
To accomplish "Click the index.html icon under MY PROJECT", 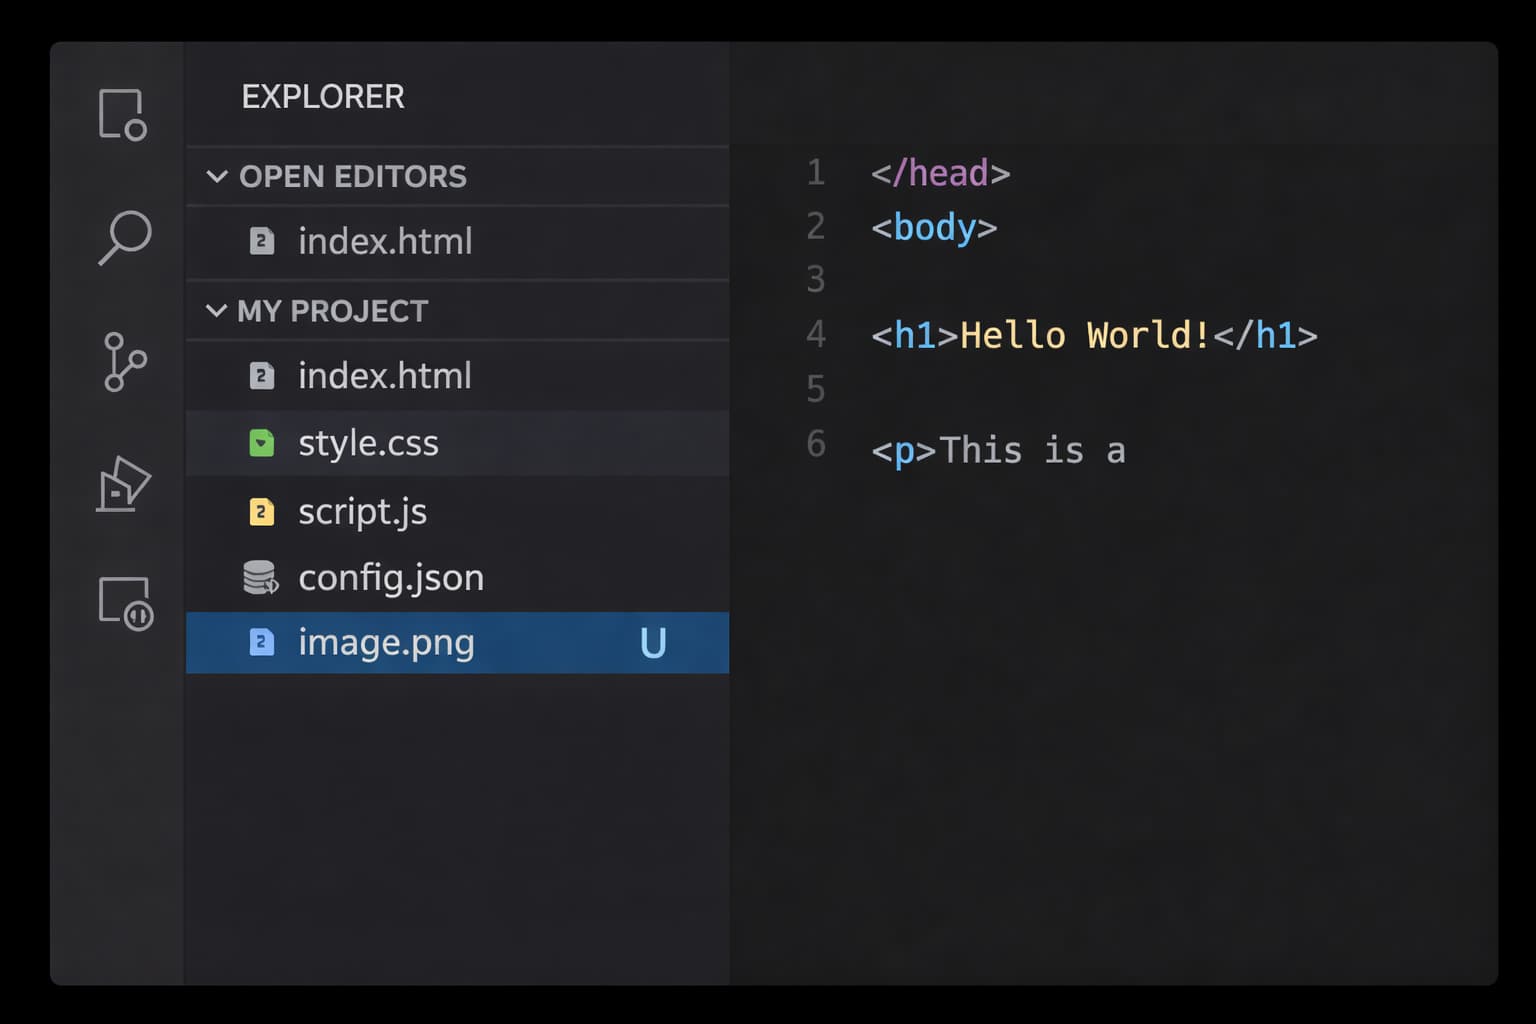I will tap(261, 375).
